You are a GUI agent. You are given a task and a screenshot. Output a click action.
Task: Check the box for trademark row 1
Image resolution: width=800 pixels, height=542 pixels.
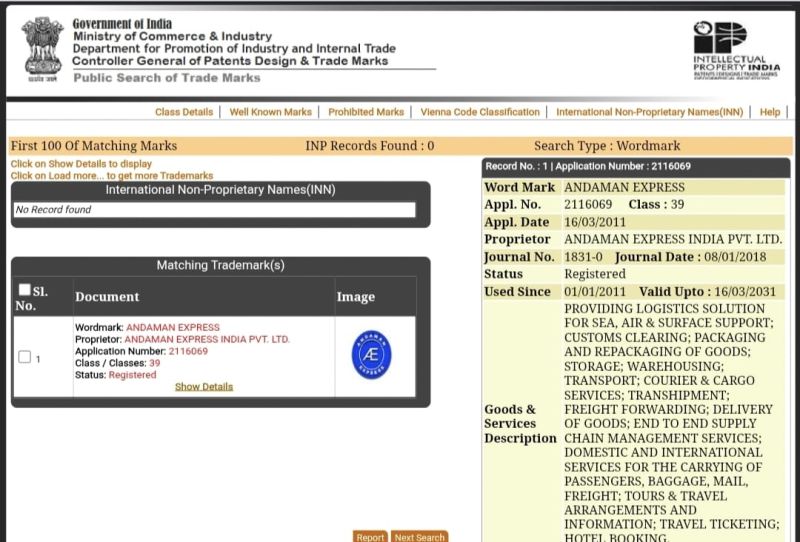25,358
